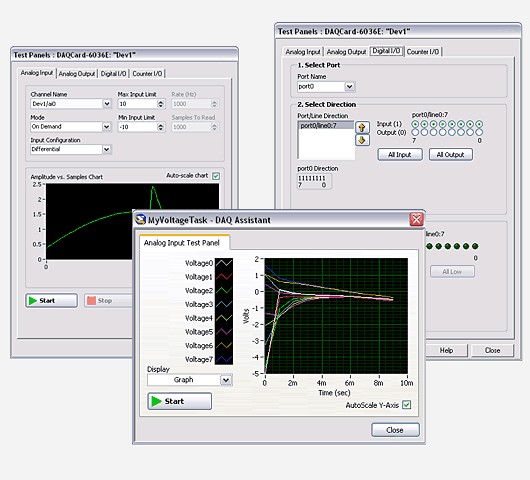Click the All Low button

[x=452, y=271]
